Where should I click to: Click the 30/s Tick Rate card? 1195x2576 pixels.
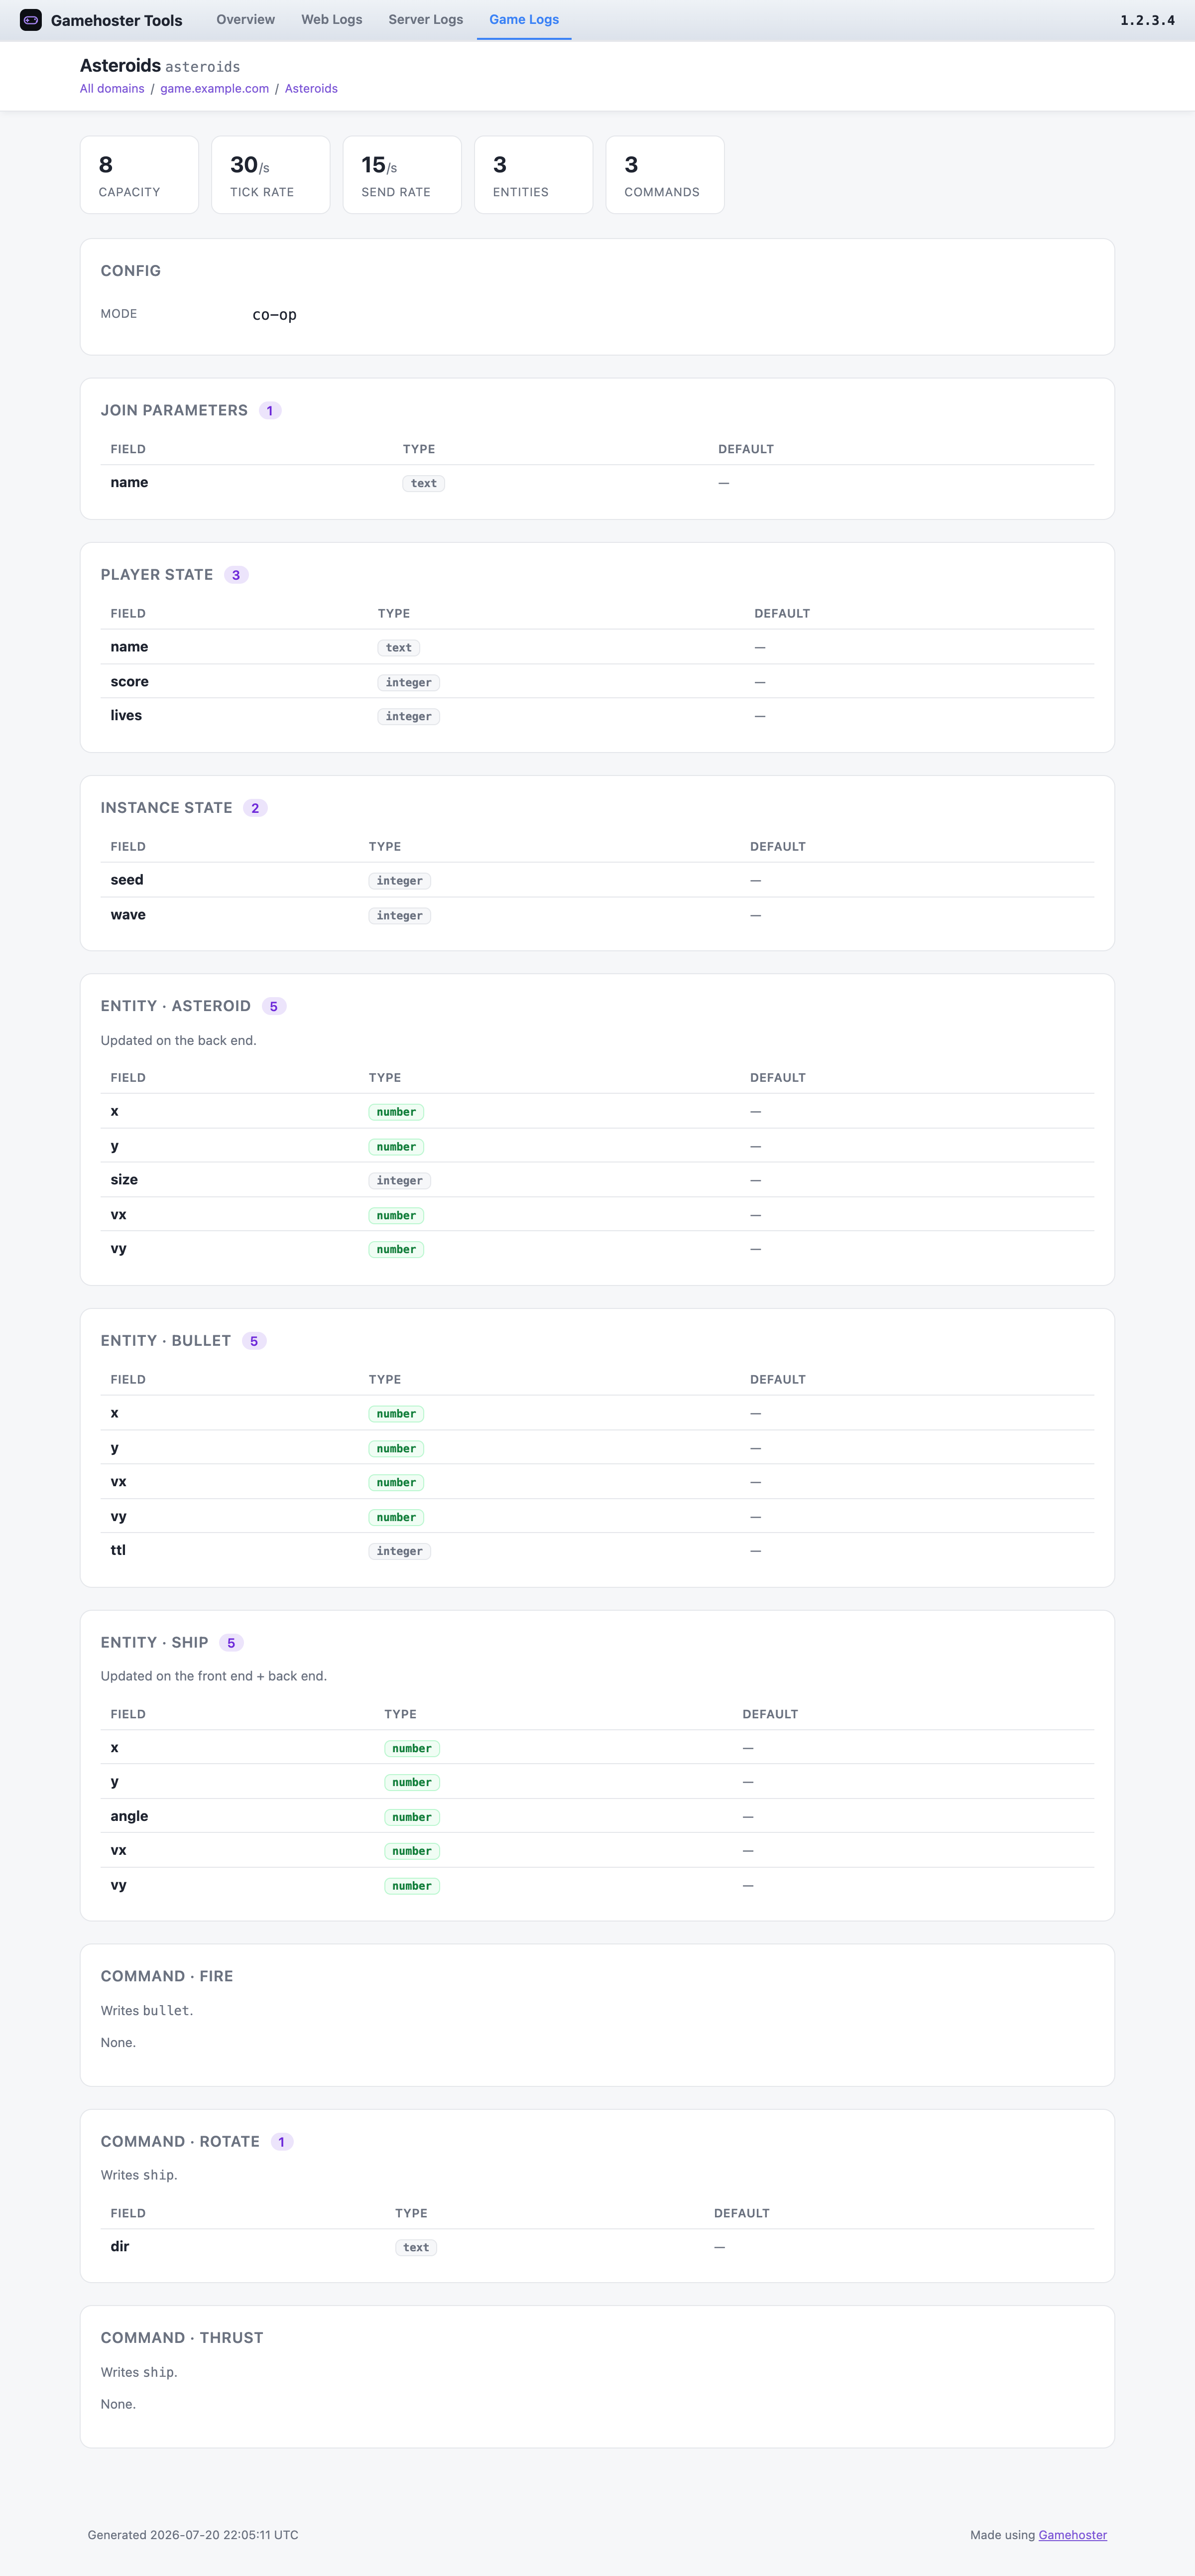tap(270, 175)
